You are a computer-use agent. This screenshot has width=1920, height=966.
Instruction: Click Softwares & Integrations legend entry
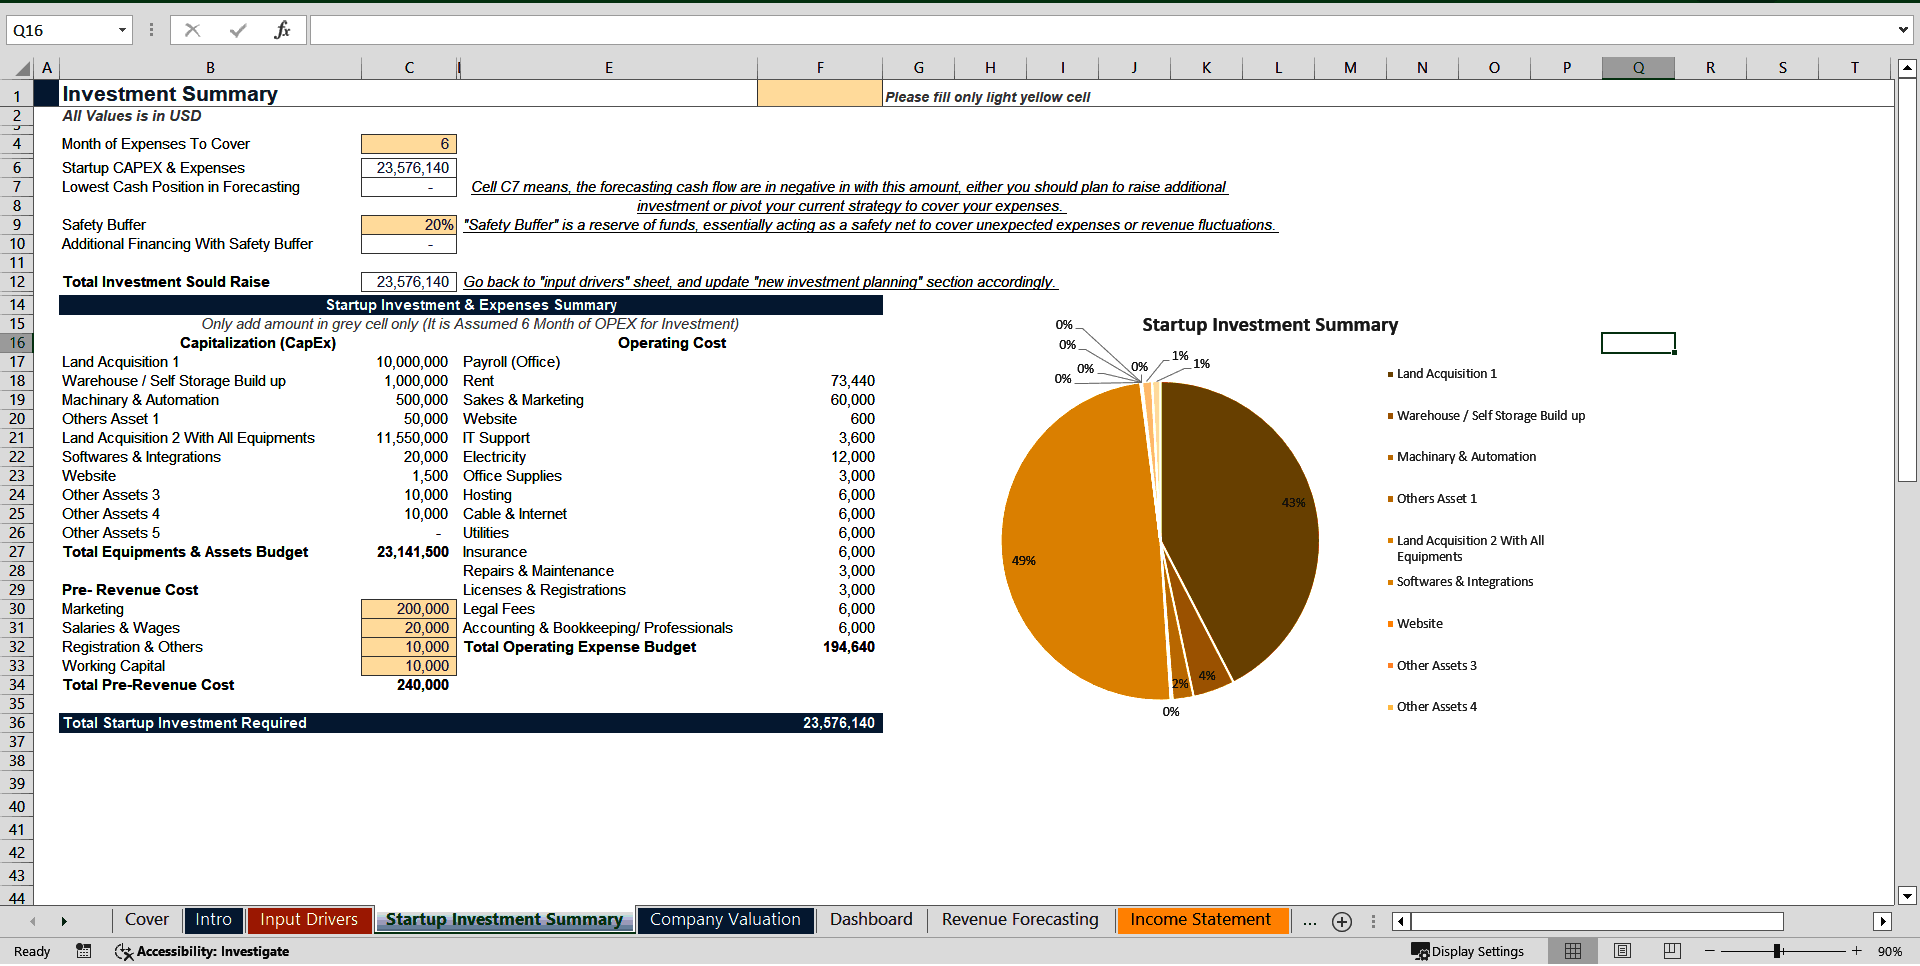[x=1464, y=582]
